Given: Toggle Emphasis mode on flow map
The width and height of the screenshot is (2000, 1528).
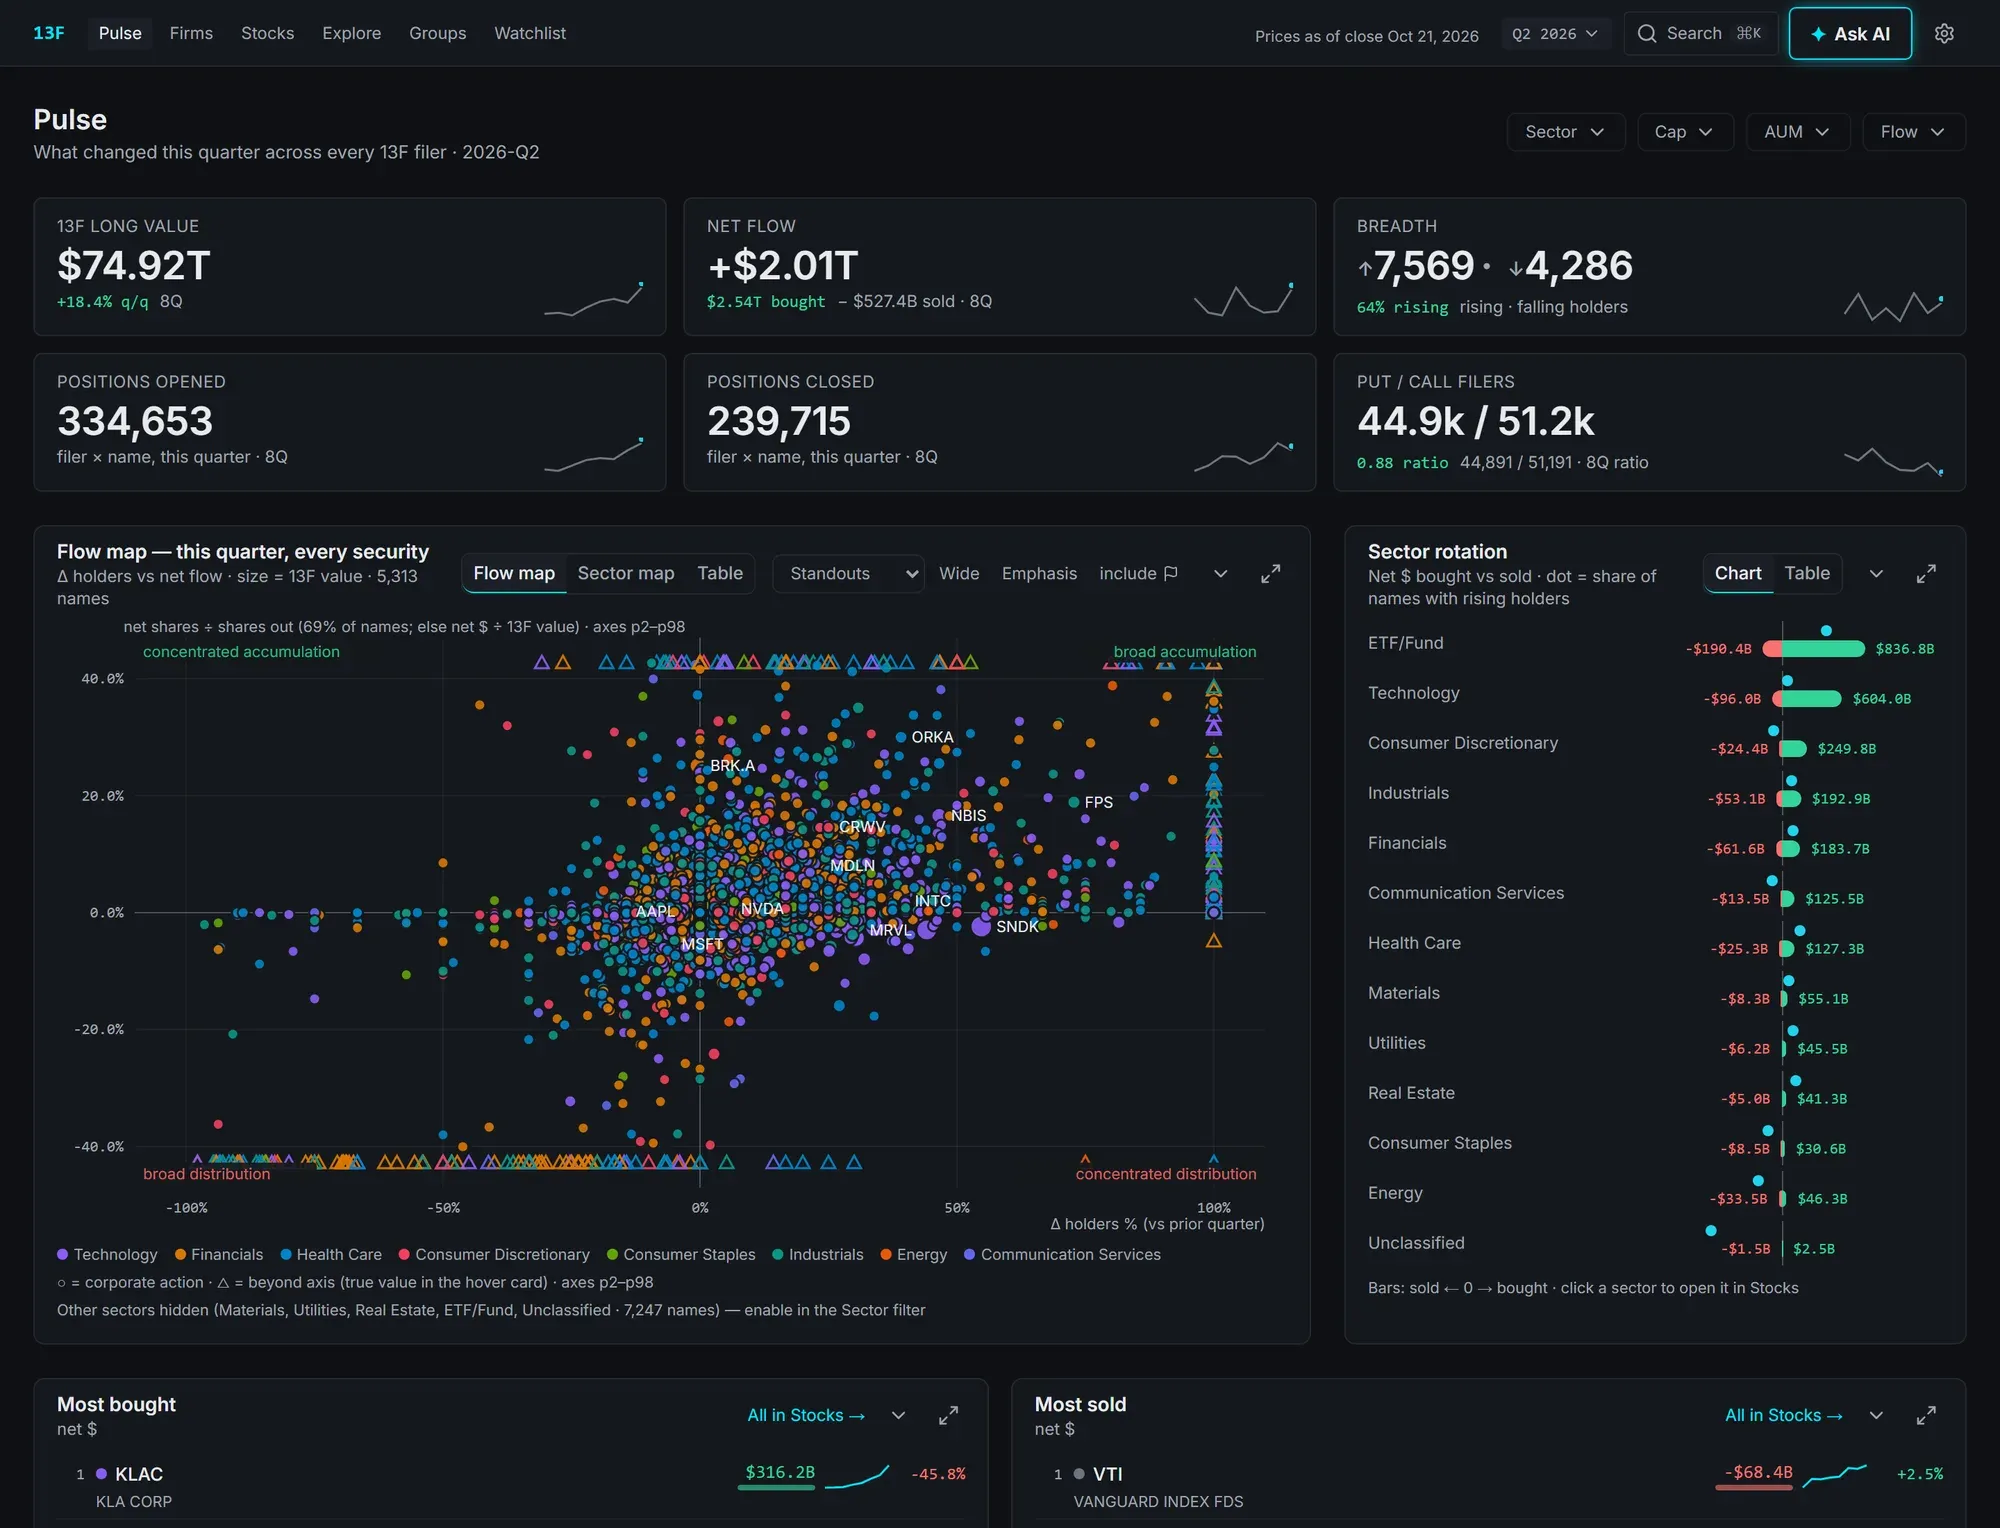Looking at the screenshot, I should [1039, 573].
